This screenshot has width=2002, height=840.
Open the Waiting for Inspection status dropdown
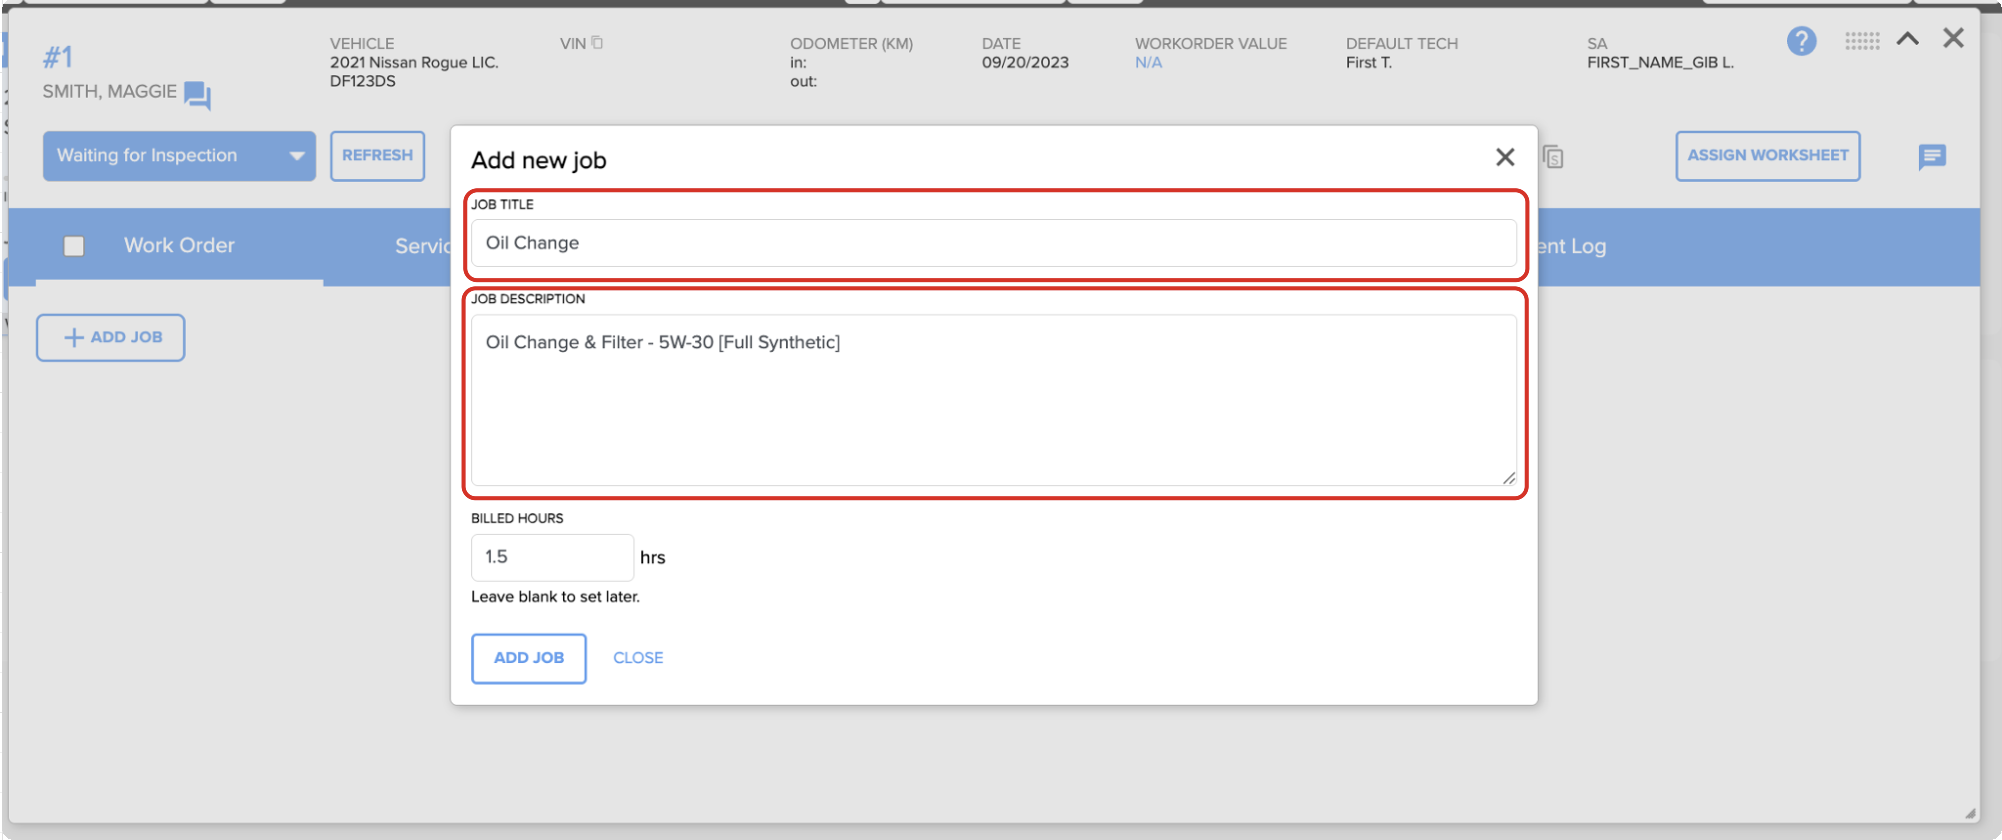pos(179,156)
